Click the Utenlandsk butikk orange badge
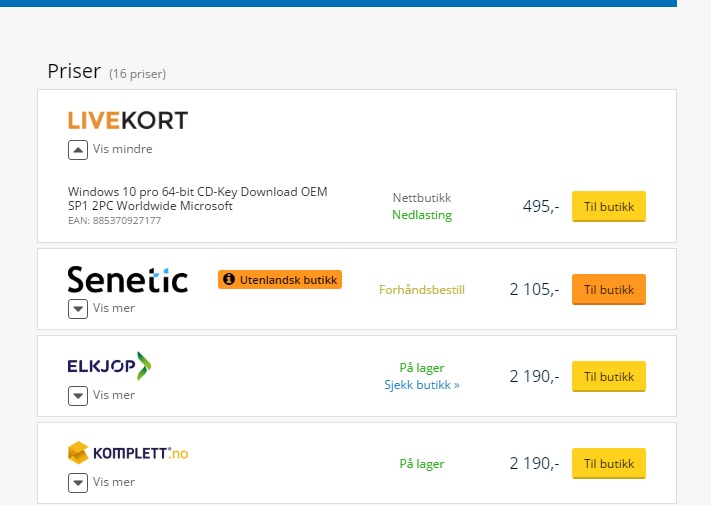The width and height of the screenshot is (711, 505). click(x=280, y=280)
